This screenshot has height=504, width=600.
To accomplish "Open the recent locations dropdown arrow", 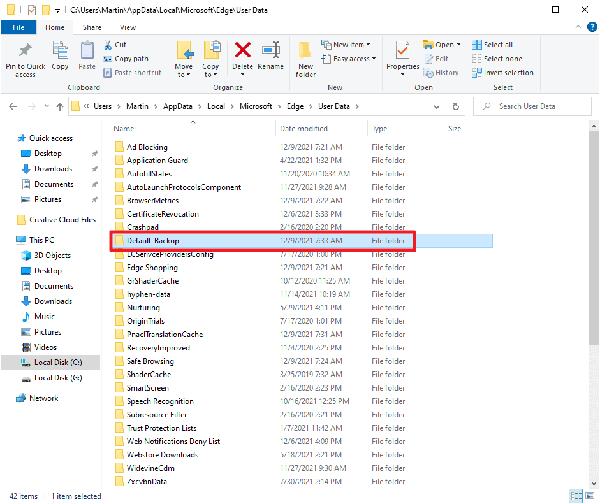I will pyautogui.click(x=47, y=106).
